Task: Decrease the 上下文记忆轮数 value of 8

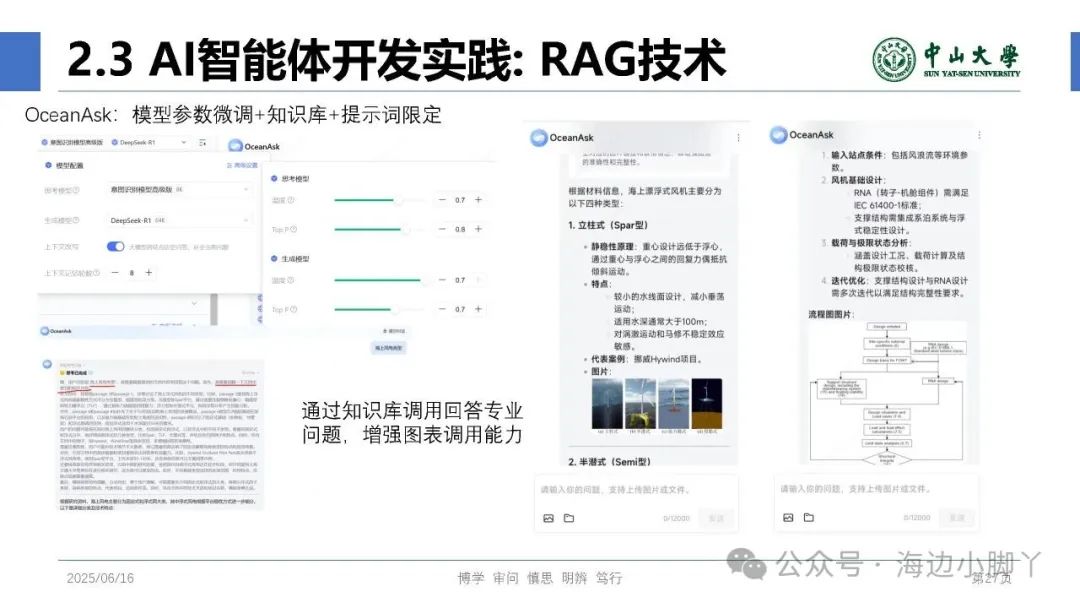Action: (x=115, y=273)
